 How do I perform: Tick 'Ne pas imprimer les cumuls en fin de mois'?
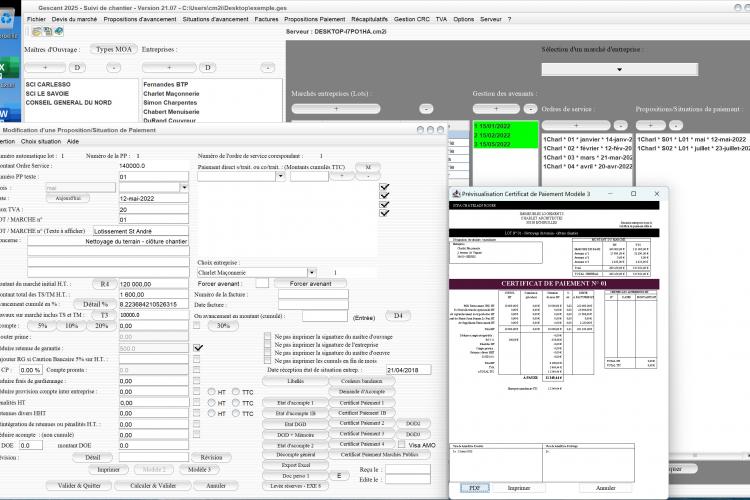[x=267, y=361]
